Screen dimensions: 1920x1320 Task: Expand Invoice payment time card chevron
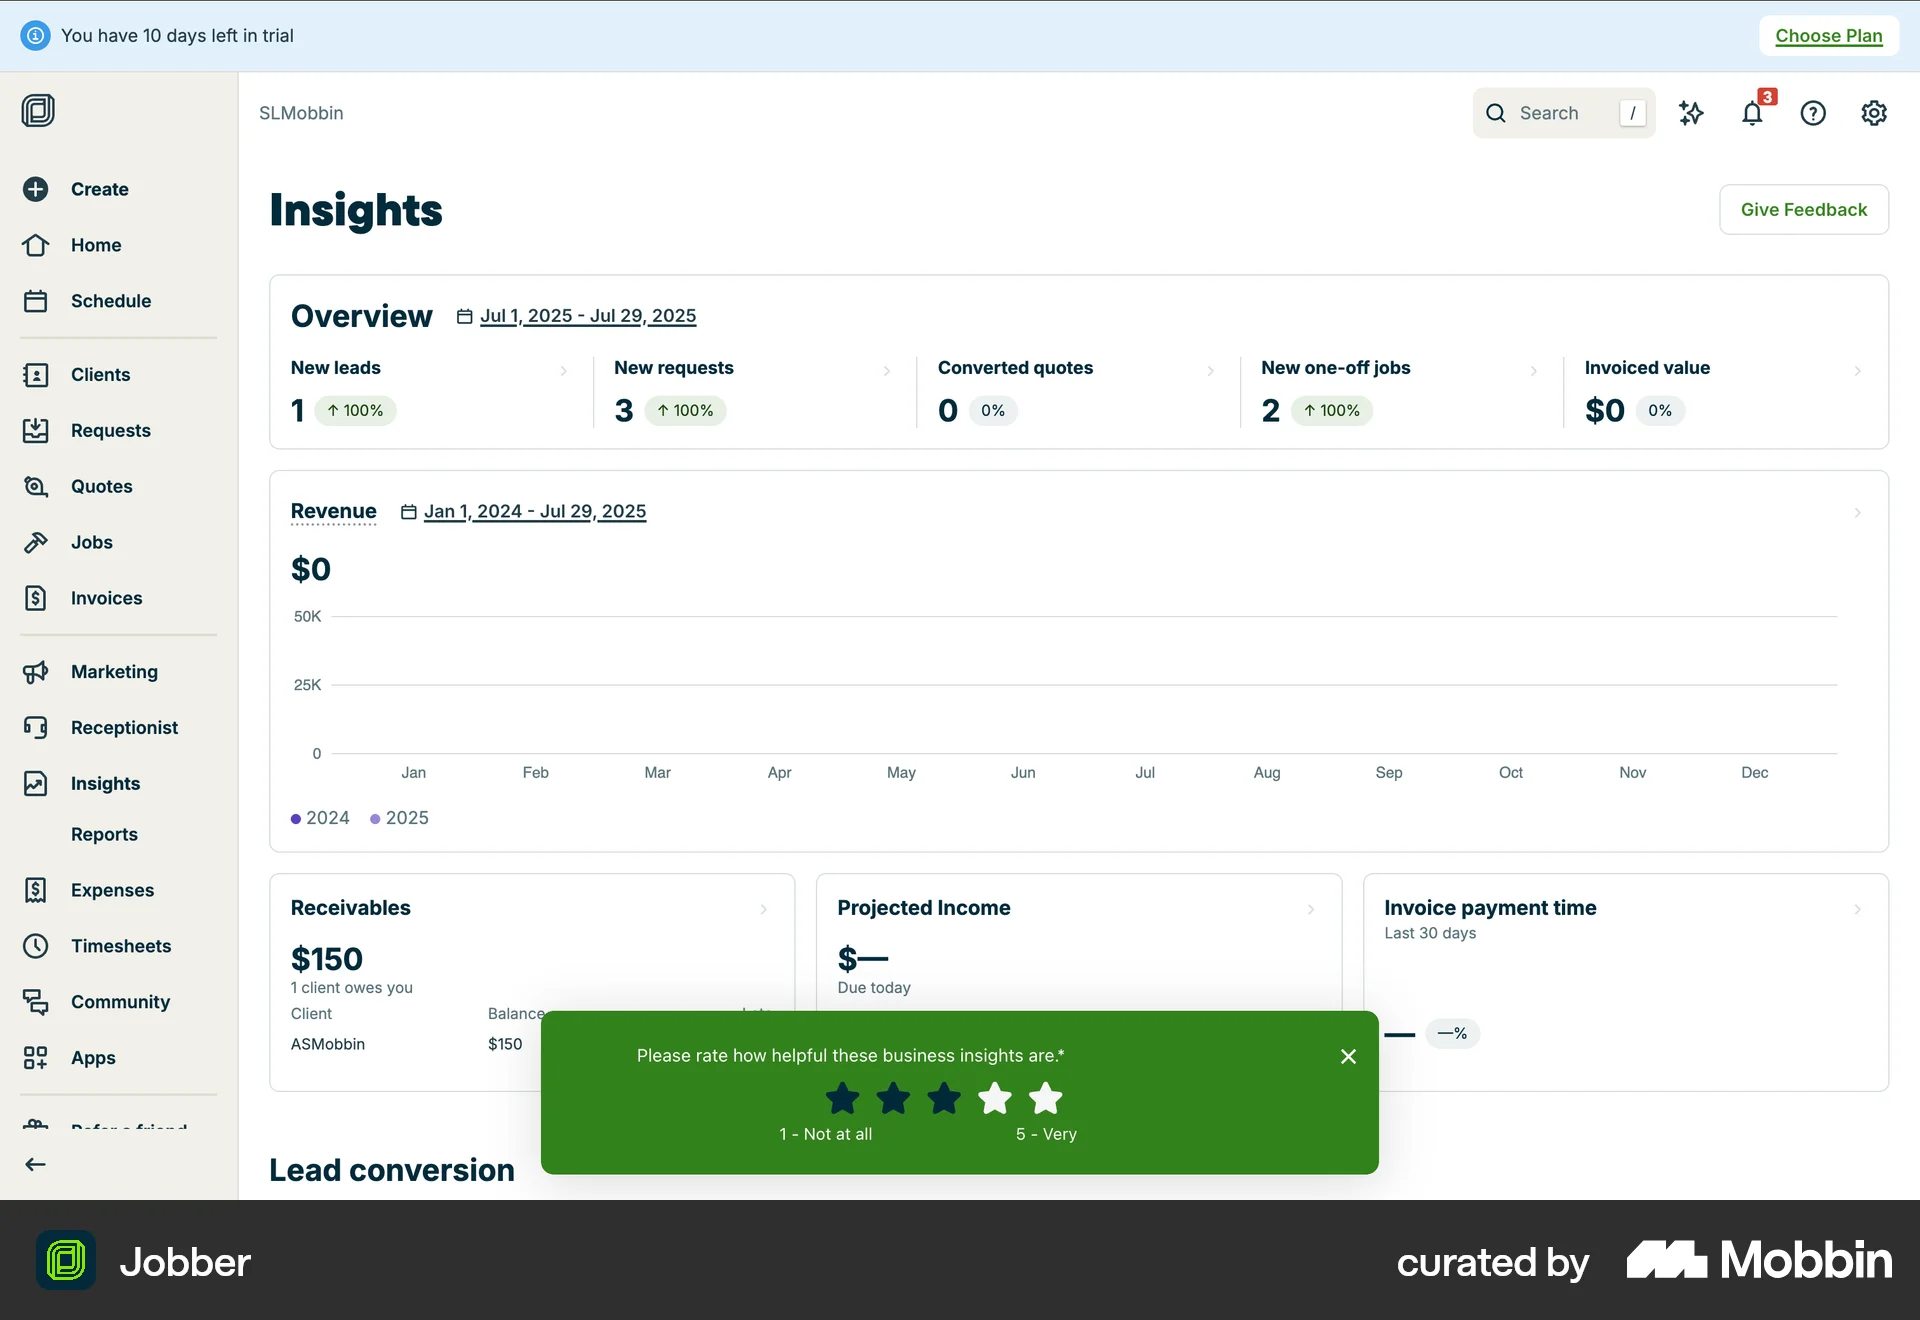coord(1859,909)
